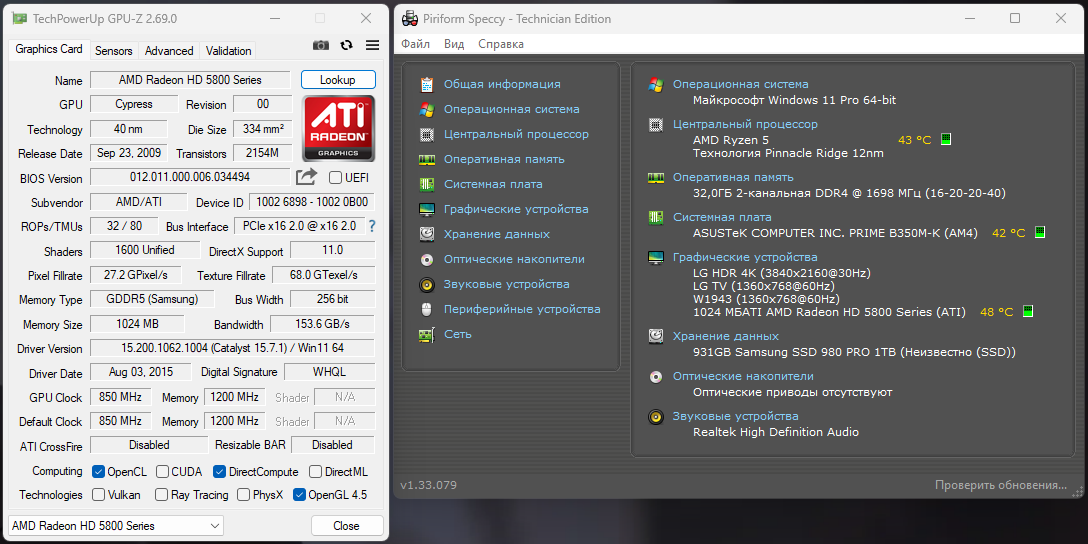Image resolution: width=1088 pixels, height=544 pixels.
Task: Click the BIOS share/export arrow icon
Action: (306, 177)
